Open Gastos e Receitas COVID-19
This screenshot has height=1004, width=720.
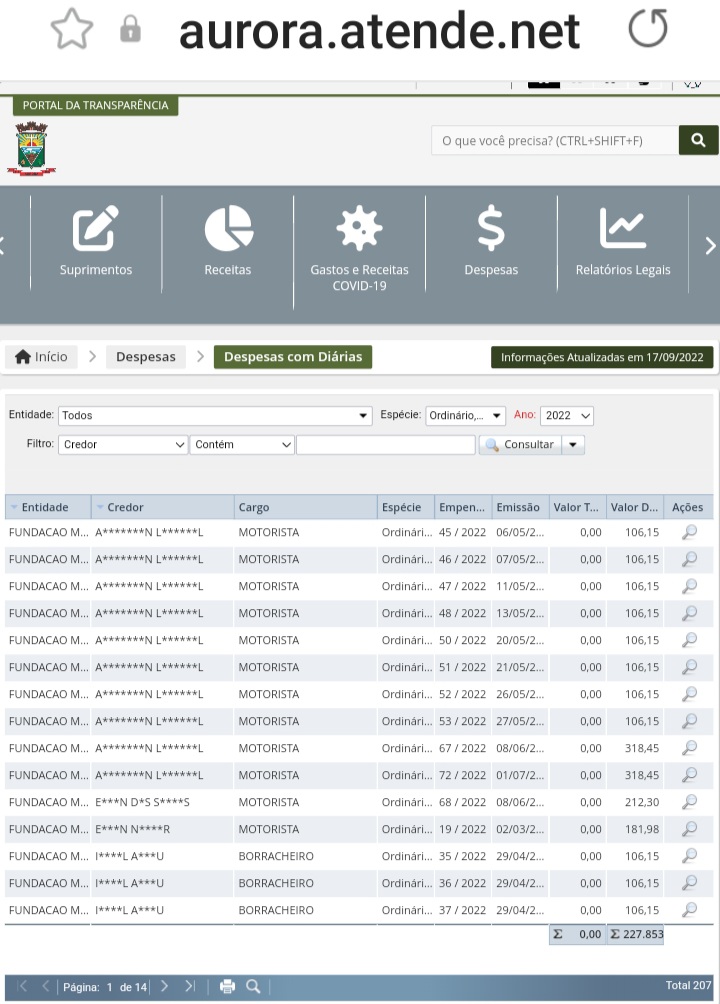click(x=359, y=248)
